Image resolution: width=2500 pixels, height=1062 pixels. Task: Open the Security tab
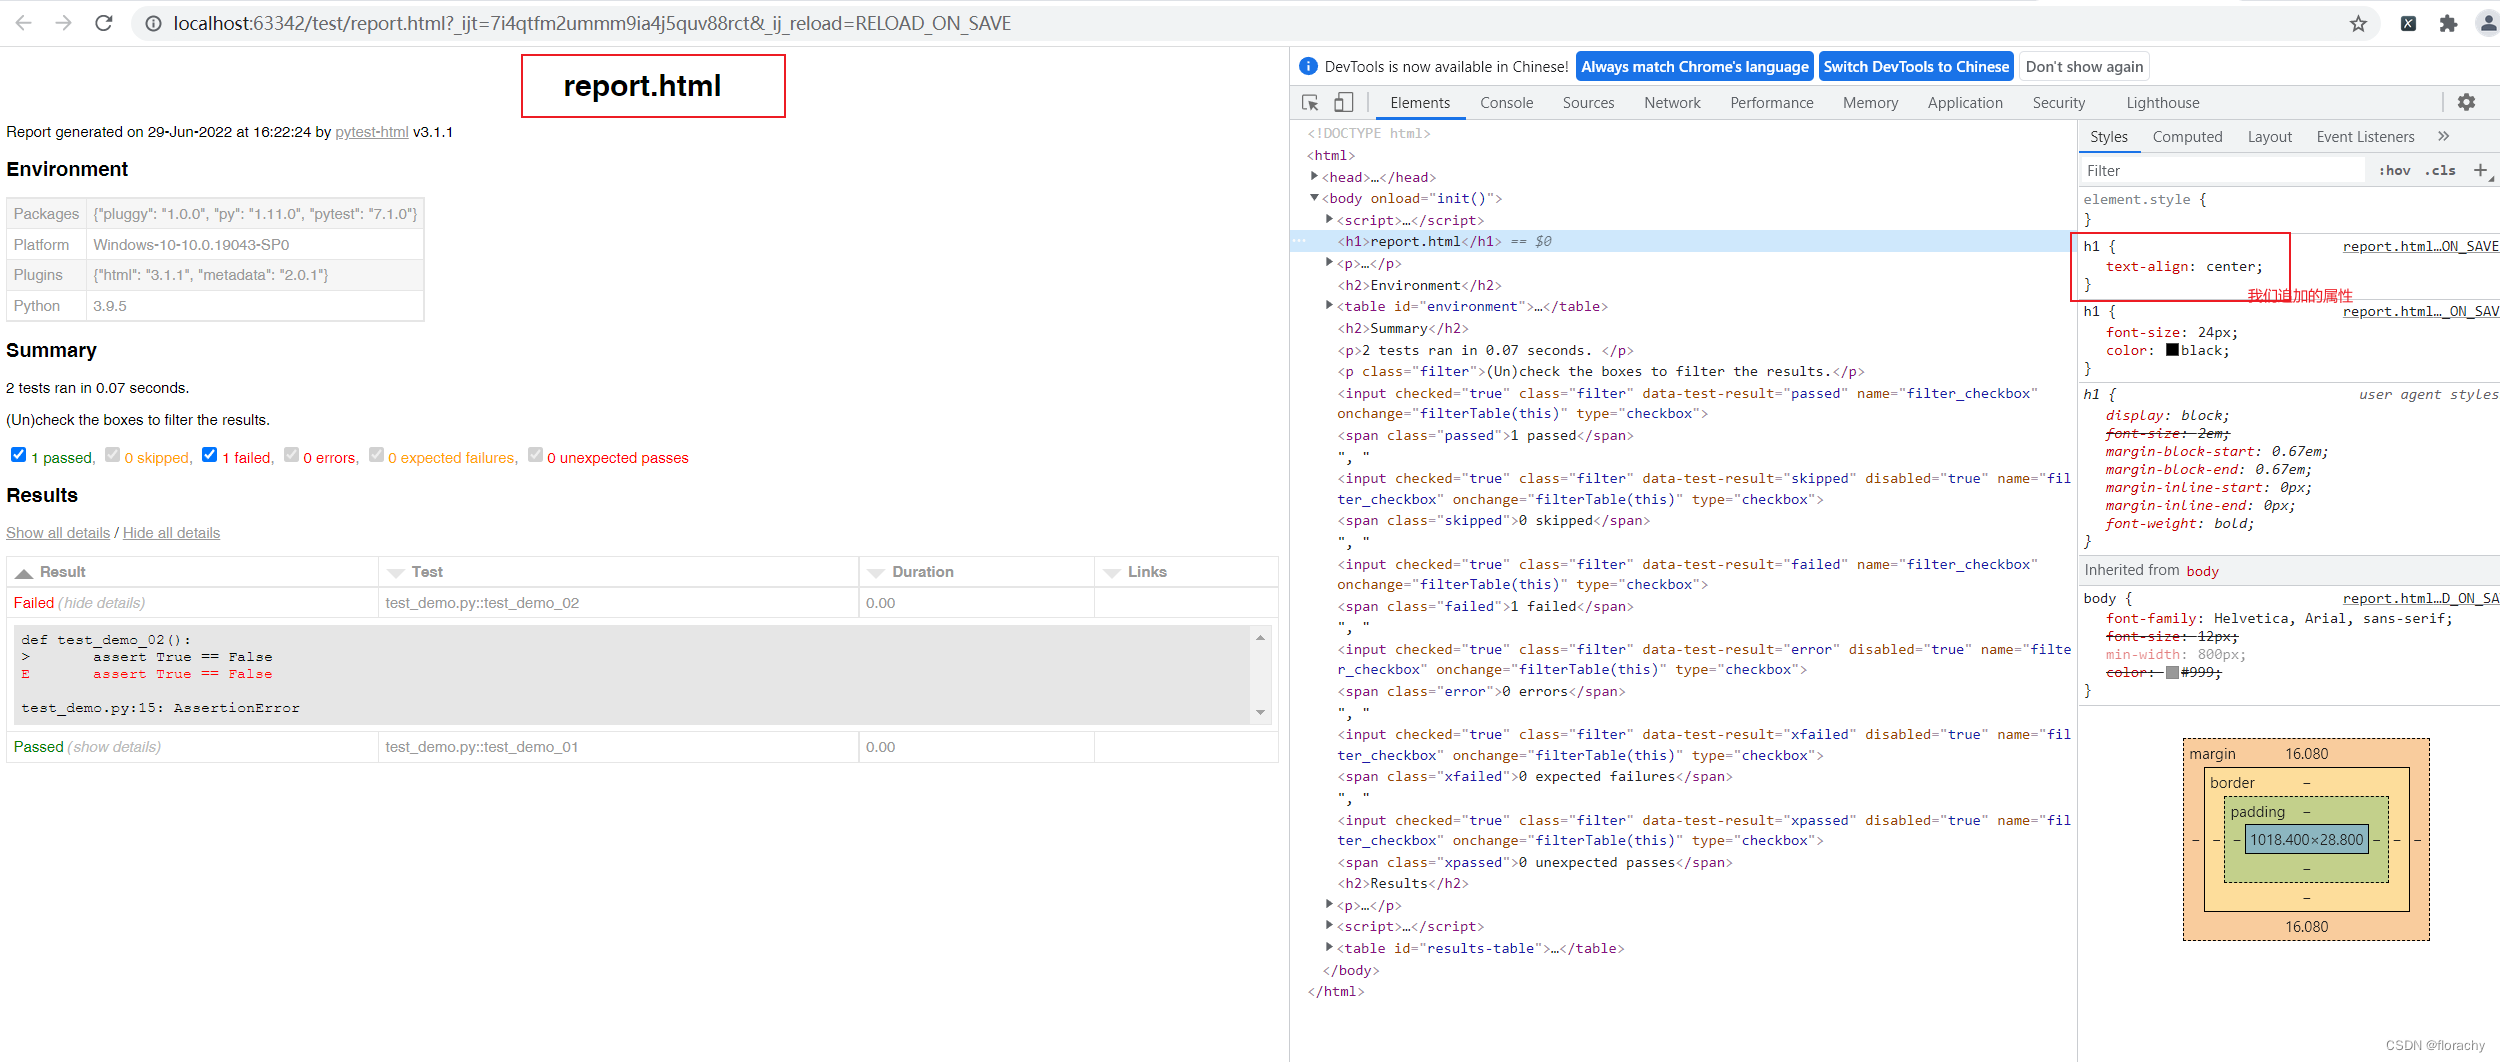click(2058, 103)
